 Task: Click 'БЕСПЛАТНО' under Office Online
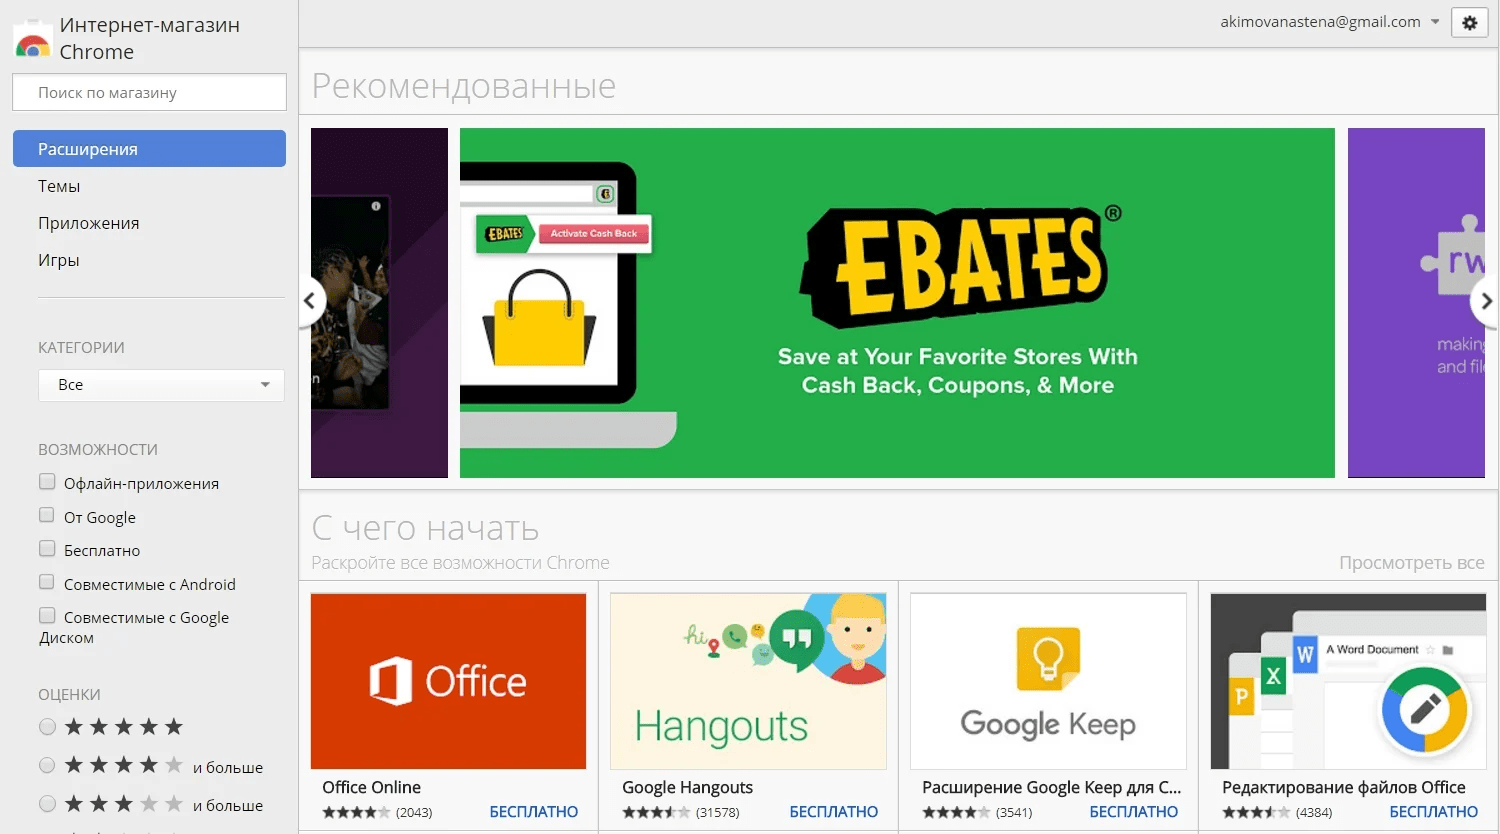pyautogui.click(x=534, y=812)
